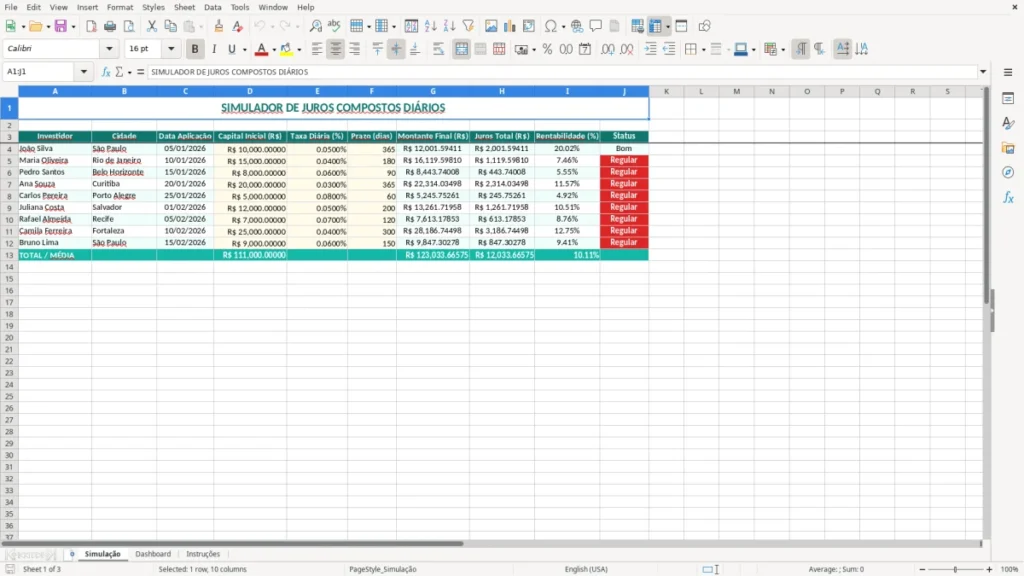Open the File menu
This screenshot has width=1024, height=576.
pos(11,7)
